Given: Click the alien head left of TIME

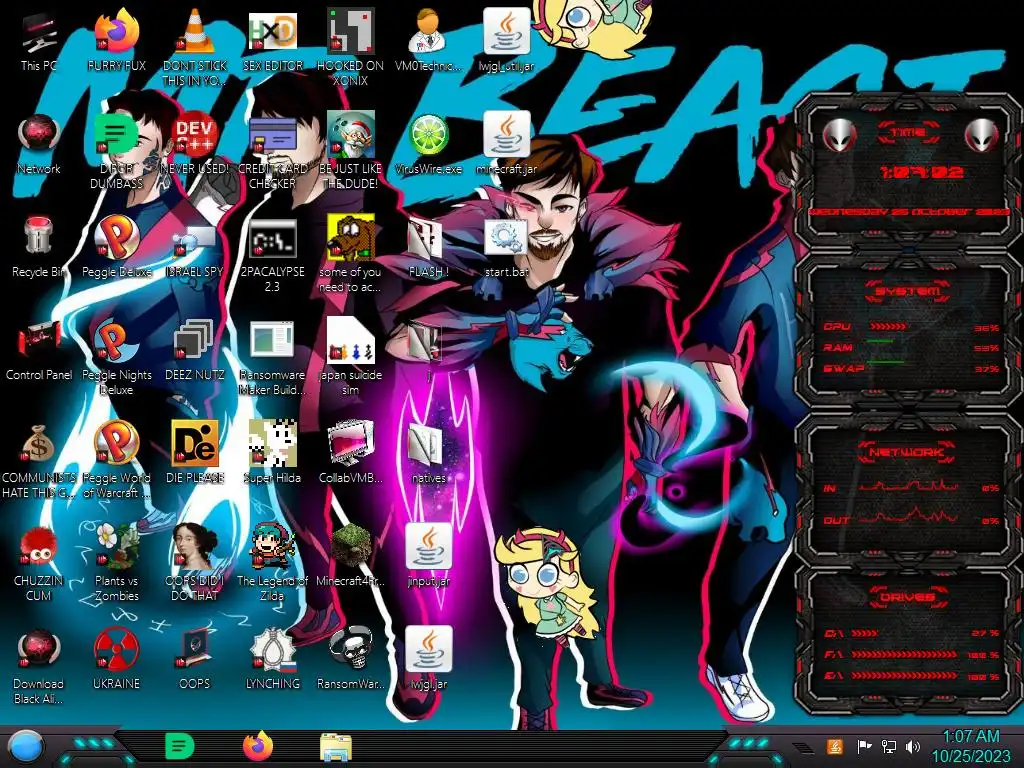Looking at the screenshot, I should coord(840,136).
